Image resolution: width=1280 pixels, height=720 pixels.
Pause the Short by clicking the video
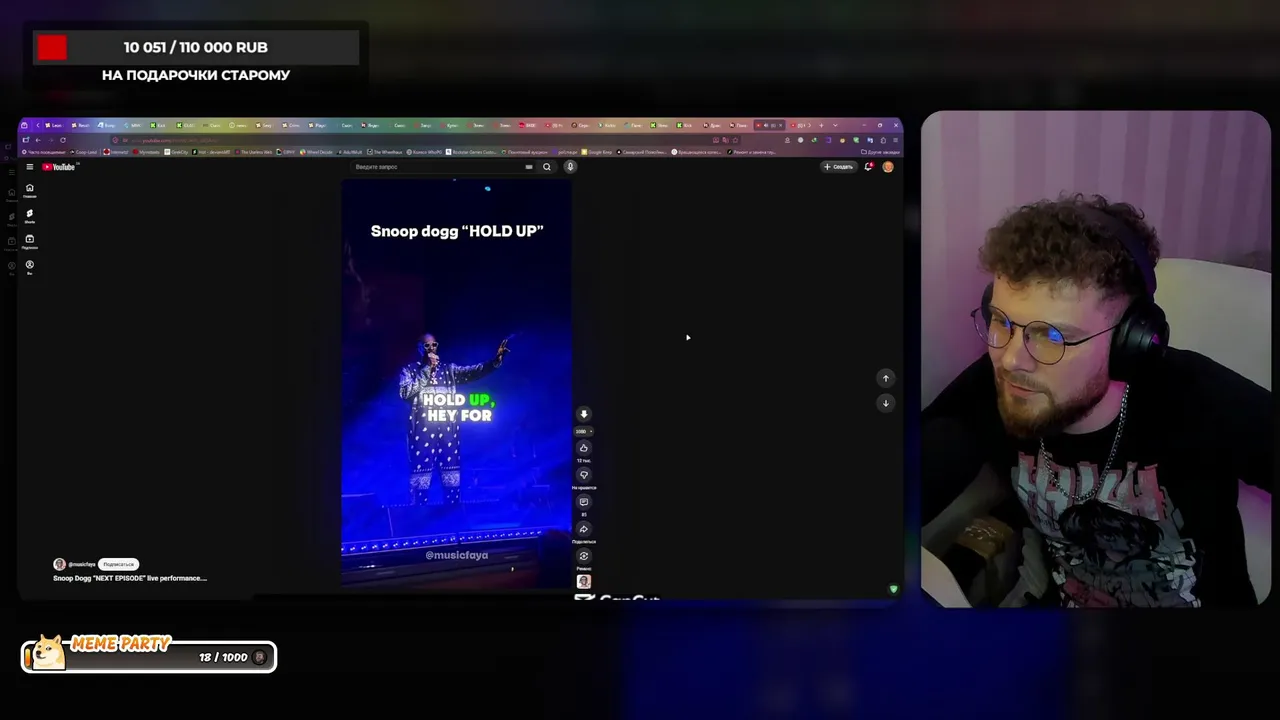click(x=456, y=384)
